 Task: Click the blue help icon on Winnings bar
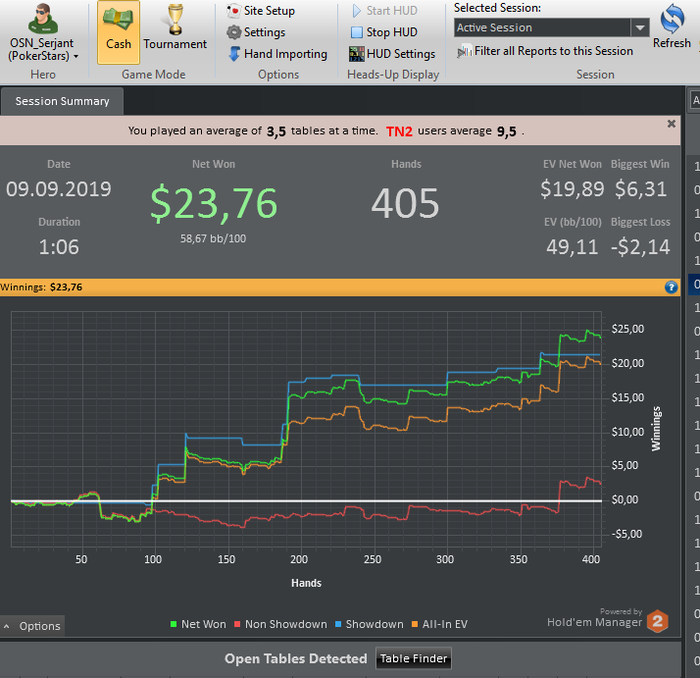pos(671,287)
